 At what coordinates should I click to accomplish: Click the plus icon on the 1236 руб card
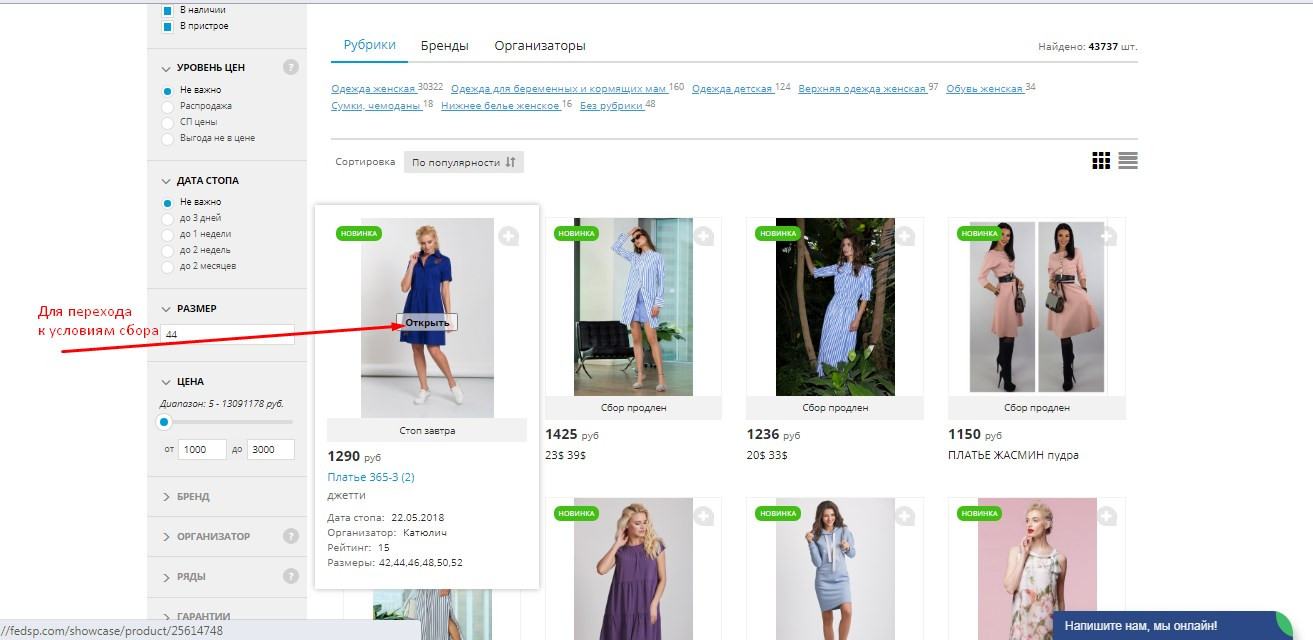tap(905, 236)
